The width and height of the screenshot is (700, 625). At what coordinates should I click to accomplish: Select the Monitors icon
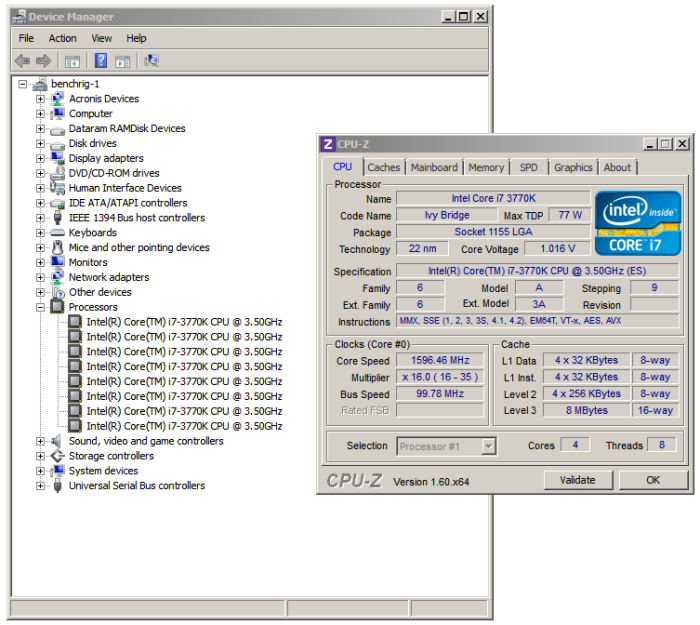pyautogui.click(x=57, y=262)
